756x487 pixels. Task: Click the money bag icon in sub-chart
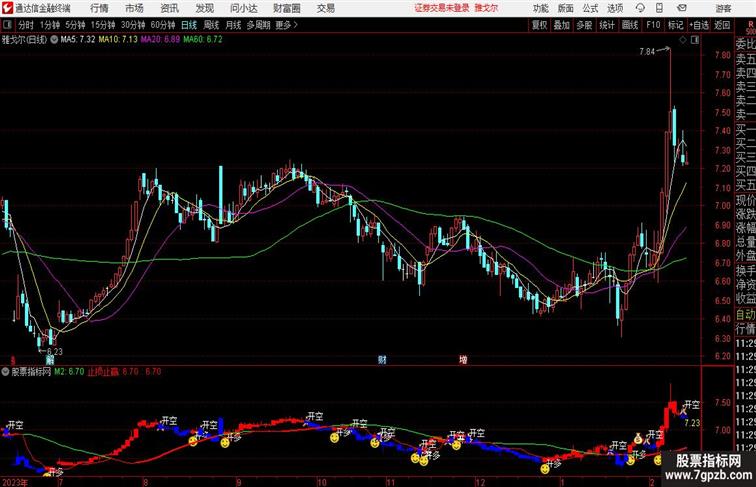tap(638, 439)
